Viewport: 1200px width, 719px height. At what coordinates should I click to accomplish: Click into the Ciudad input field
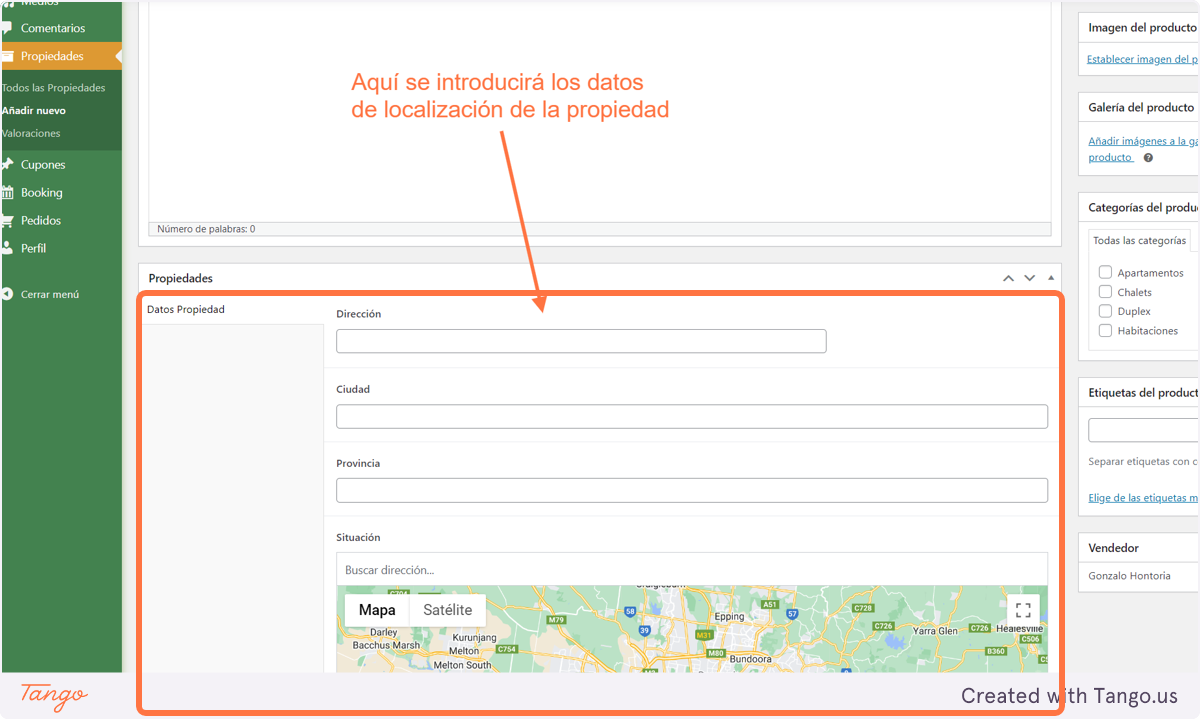point(692,416)
